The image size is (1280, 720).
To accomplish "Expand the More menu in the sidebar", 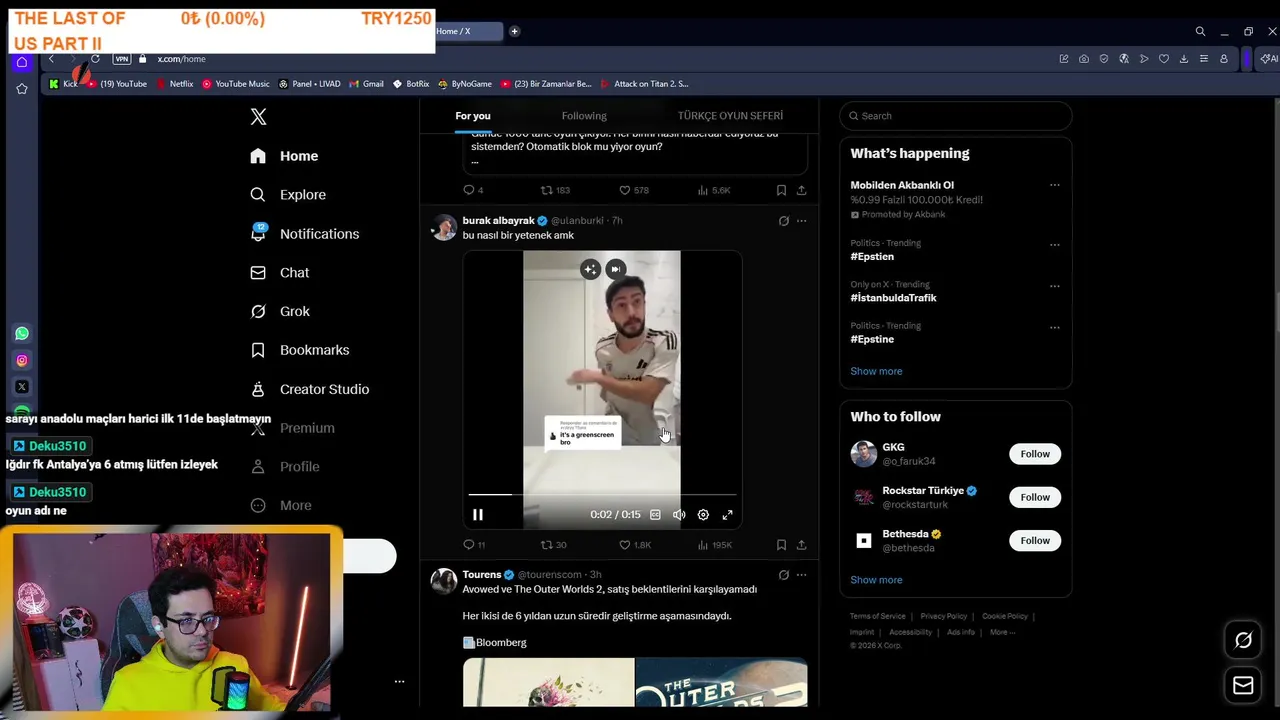I will (281, 506).
